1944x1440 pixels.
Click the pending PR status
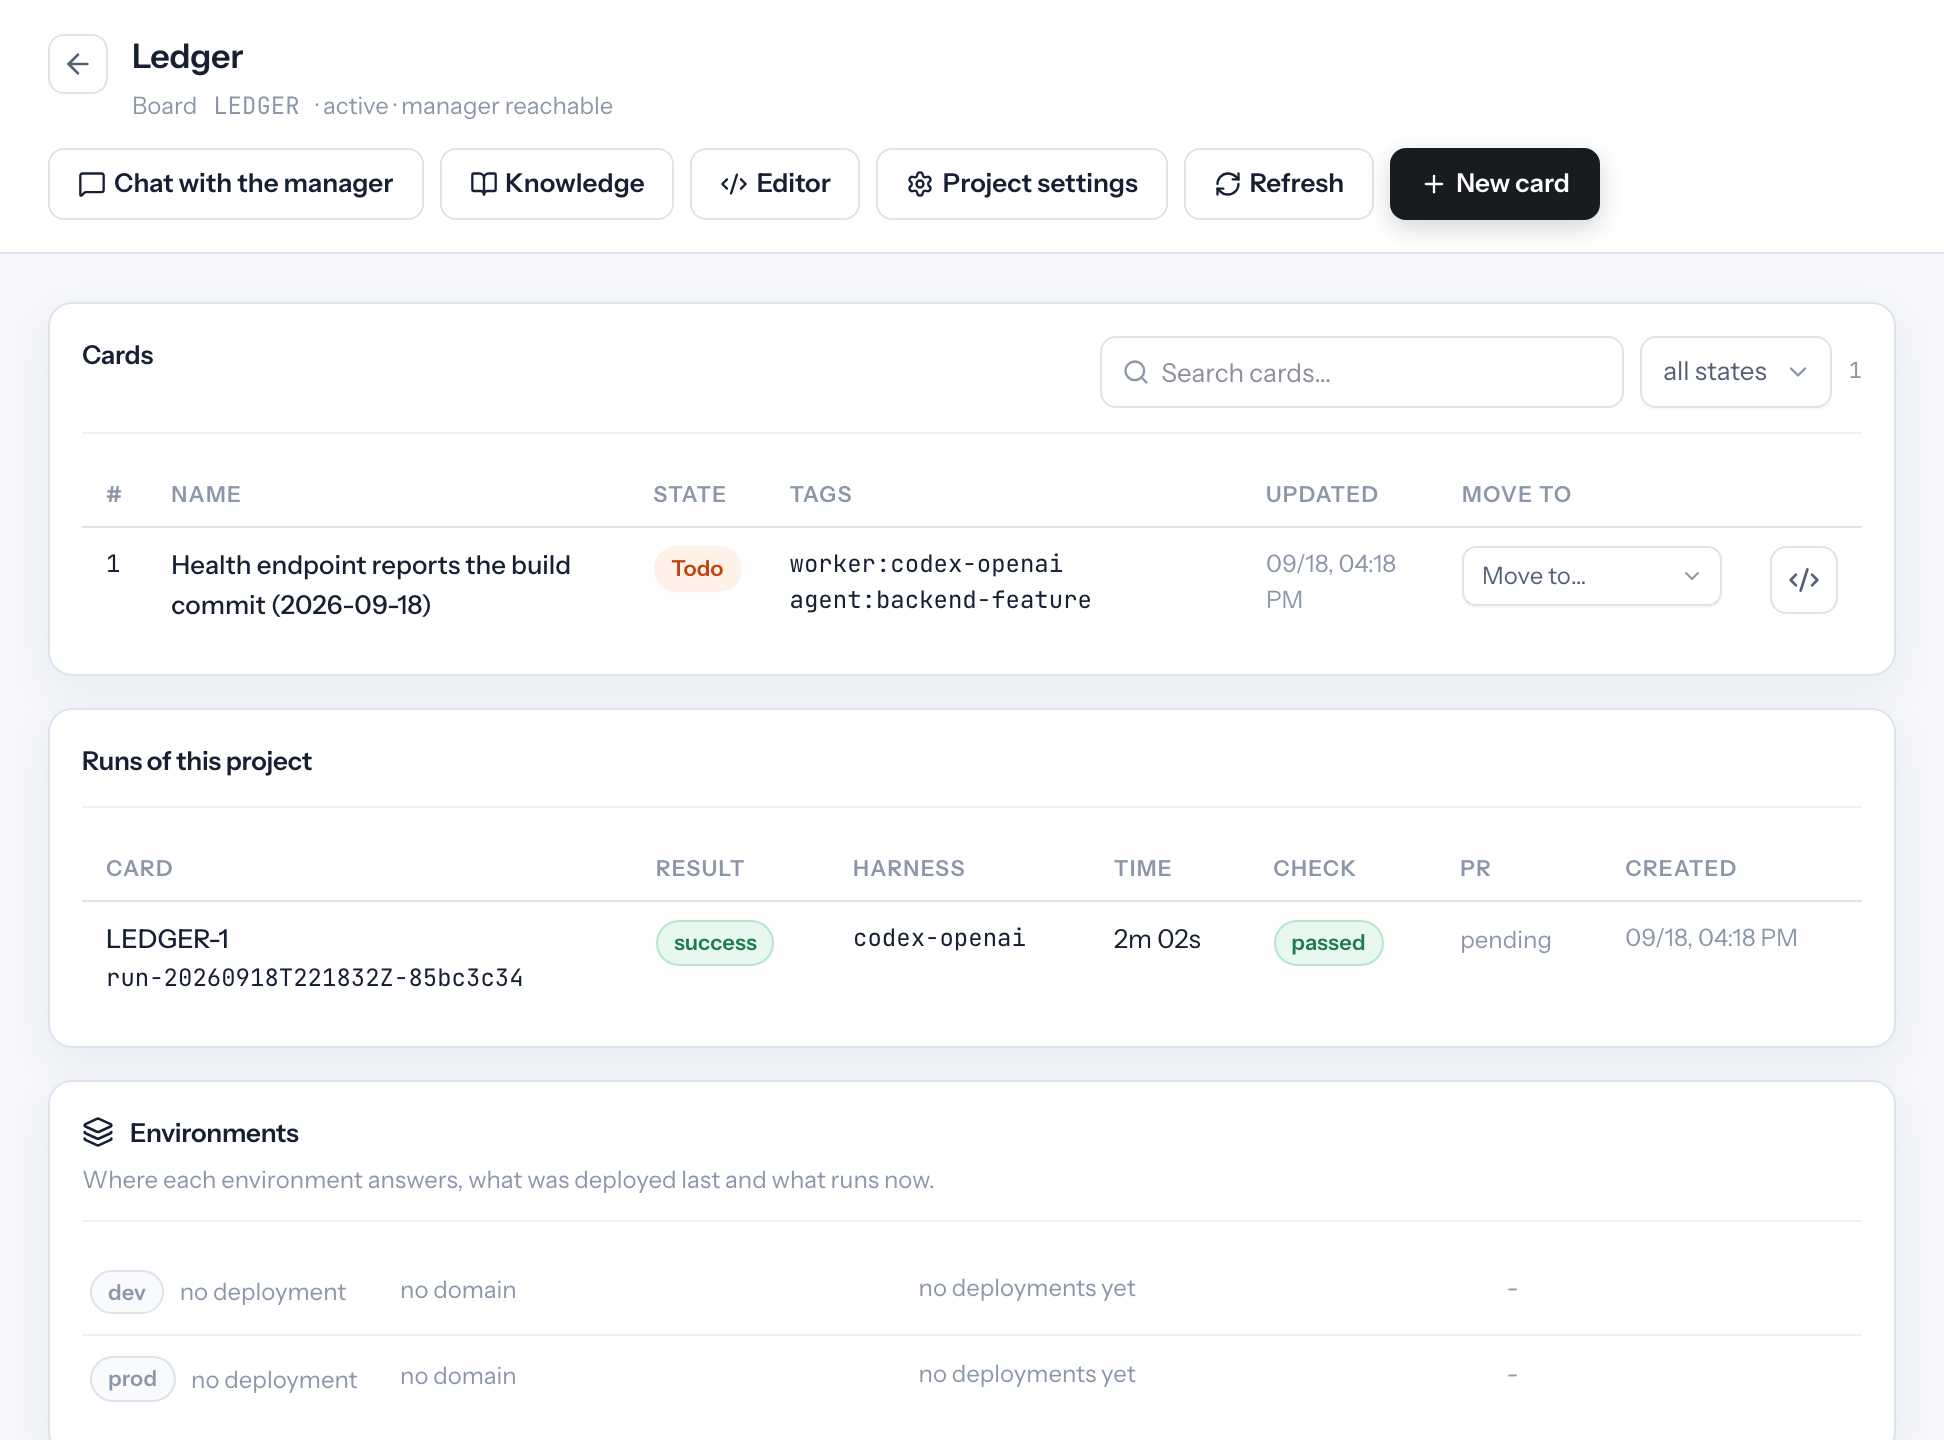(1506, 940)
